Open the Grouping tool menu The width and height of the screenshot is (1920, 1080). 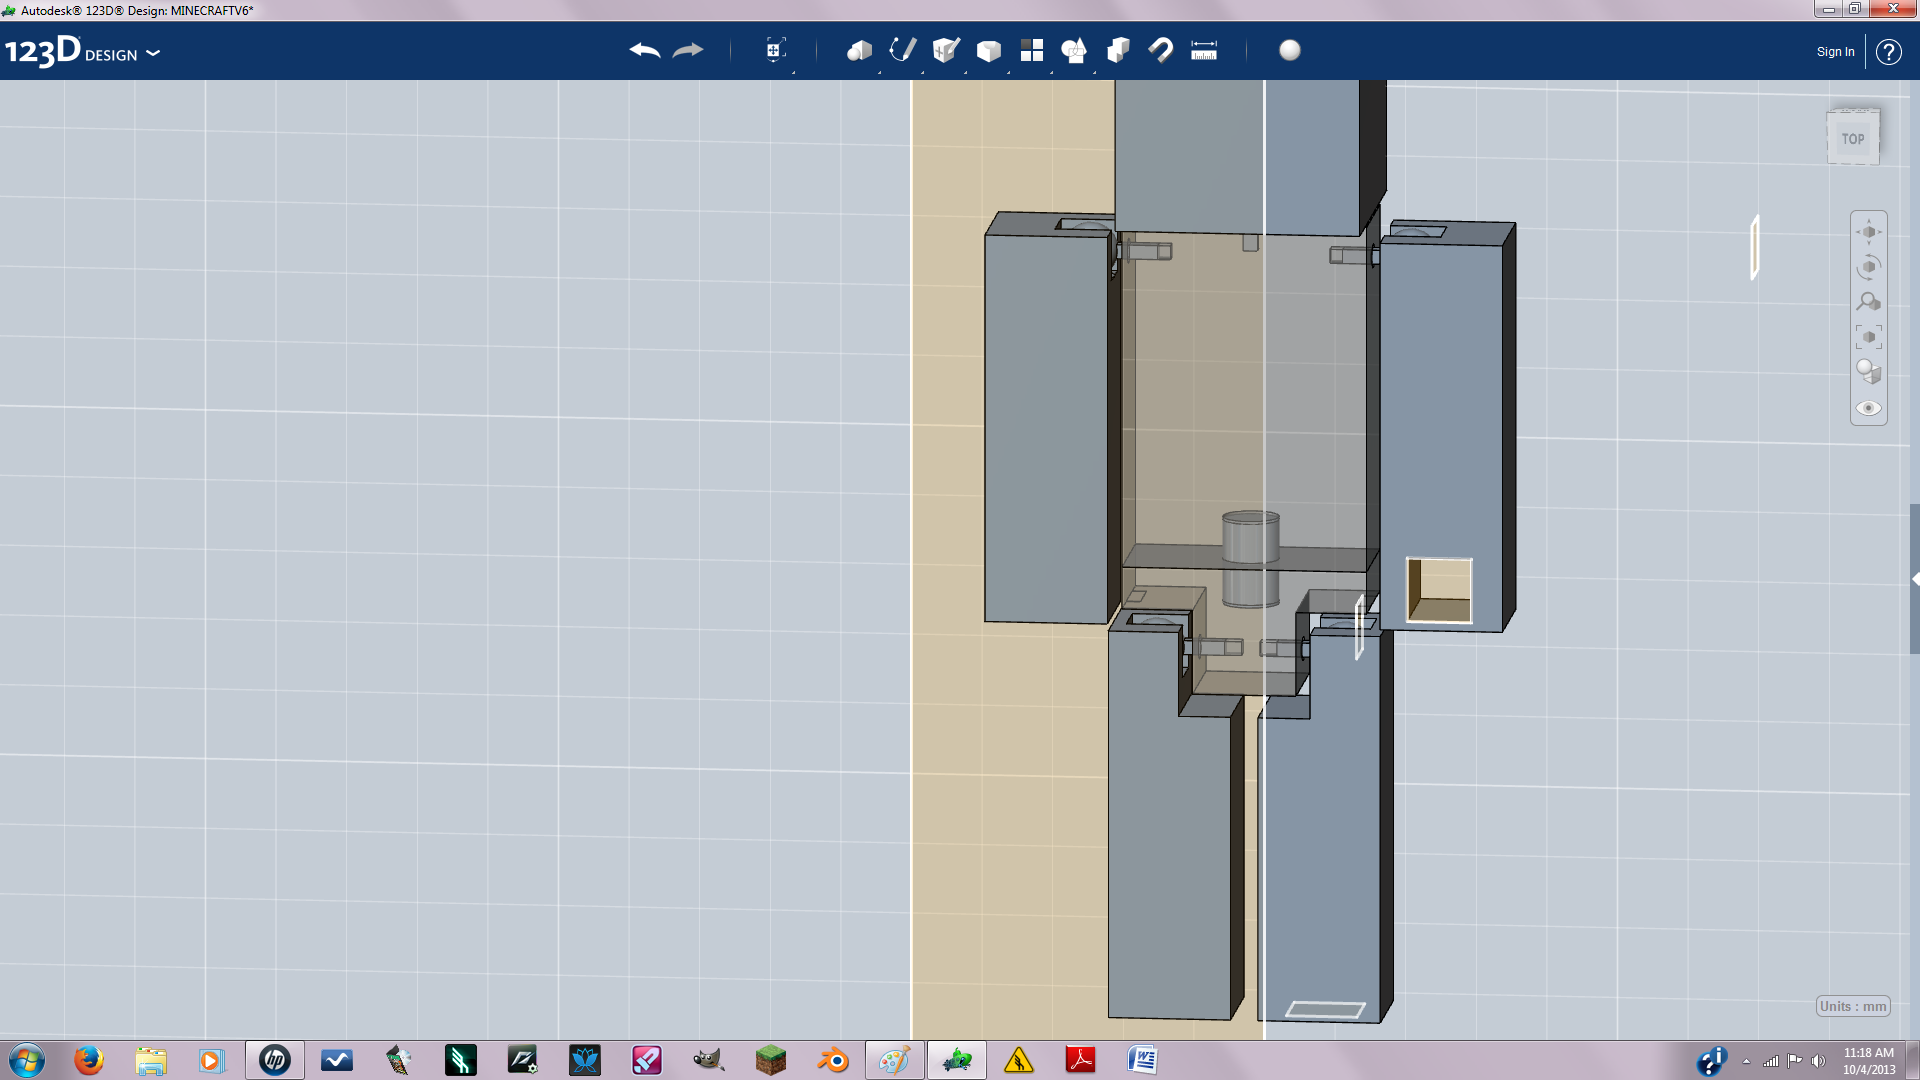tap(1075, 50)
